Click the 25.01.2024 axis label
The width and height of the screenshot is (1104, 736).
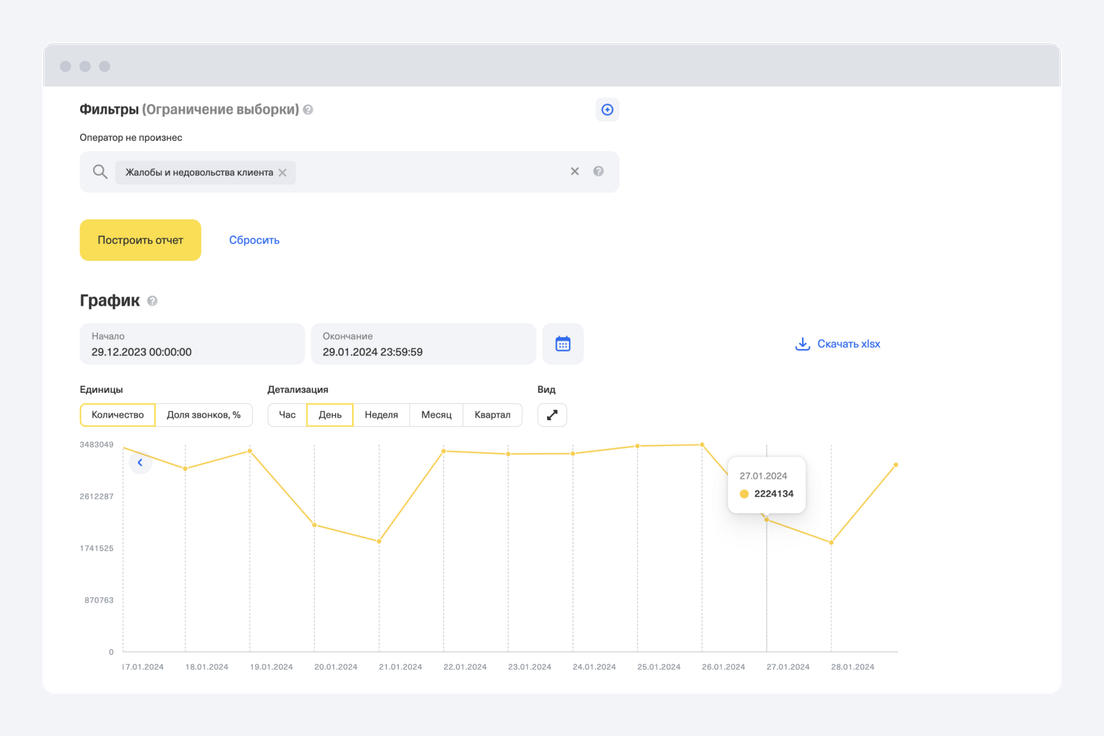click(x=658, y=667)
